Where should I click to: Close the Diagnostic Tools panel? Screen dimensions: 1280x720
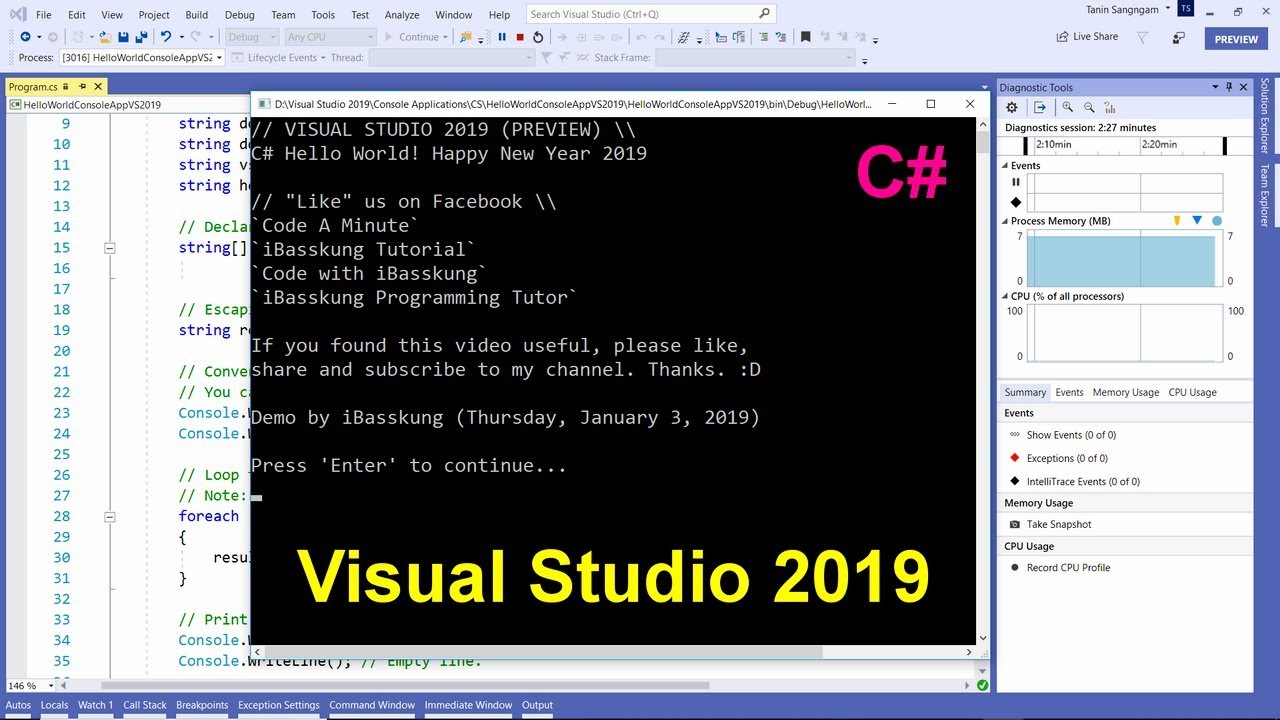(1244, 87)
